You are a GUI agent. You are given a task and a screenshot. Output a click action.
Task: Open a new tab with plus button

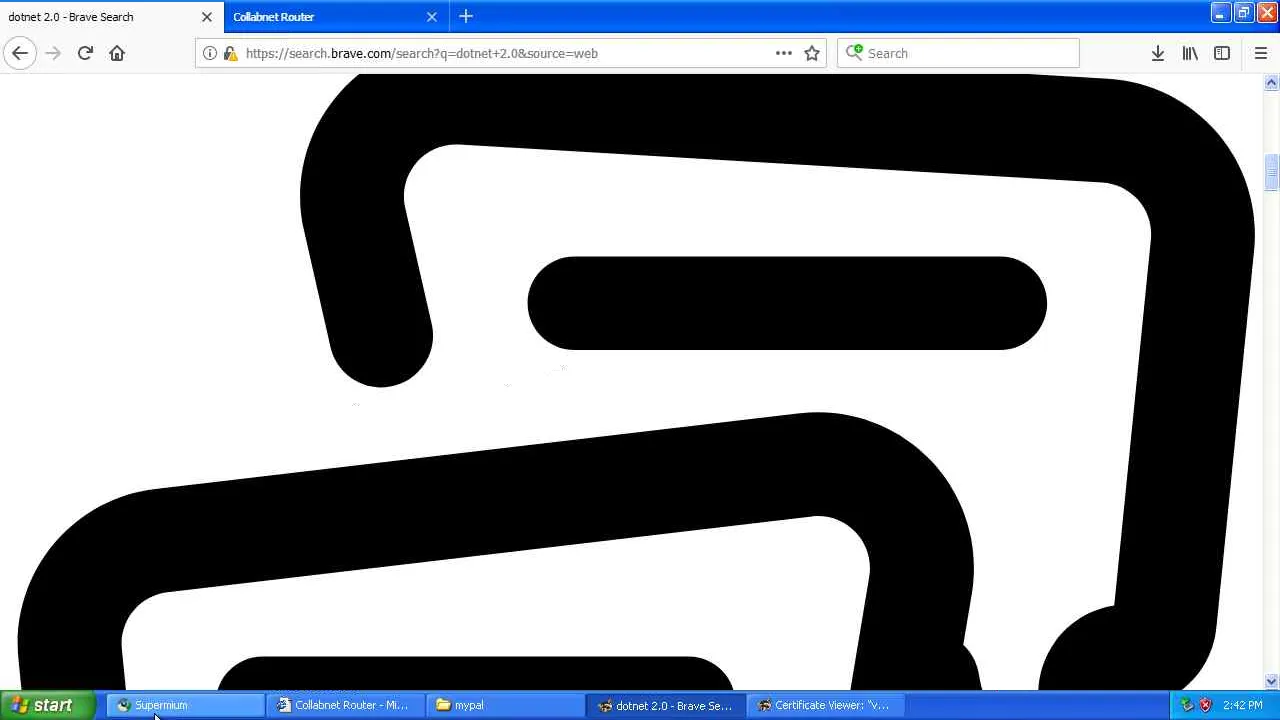coord(466,16)
